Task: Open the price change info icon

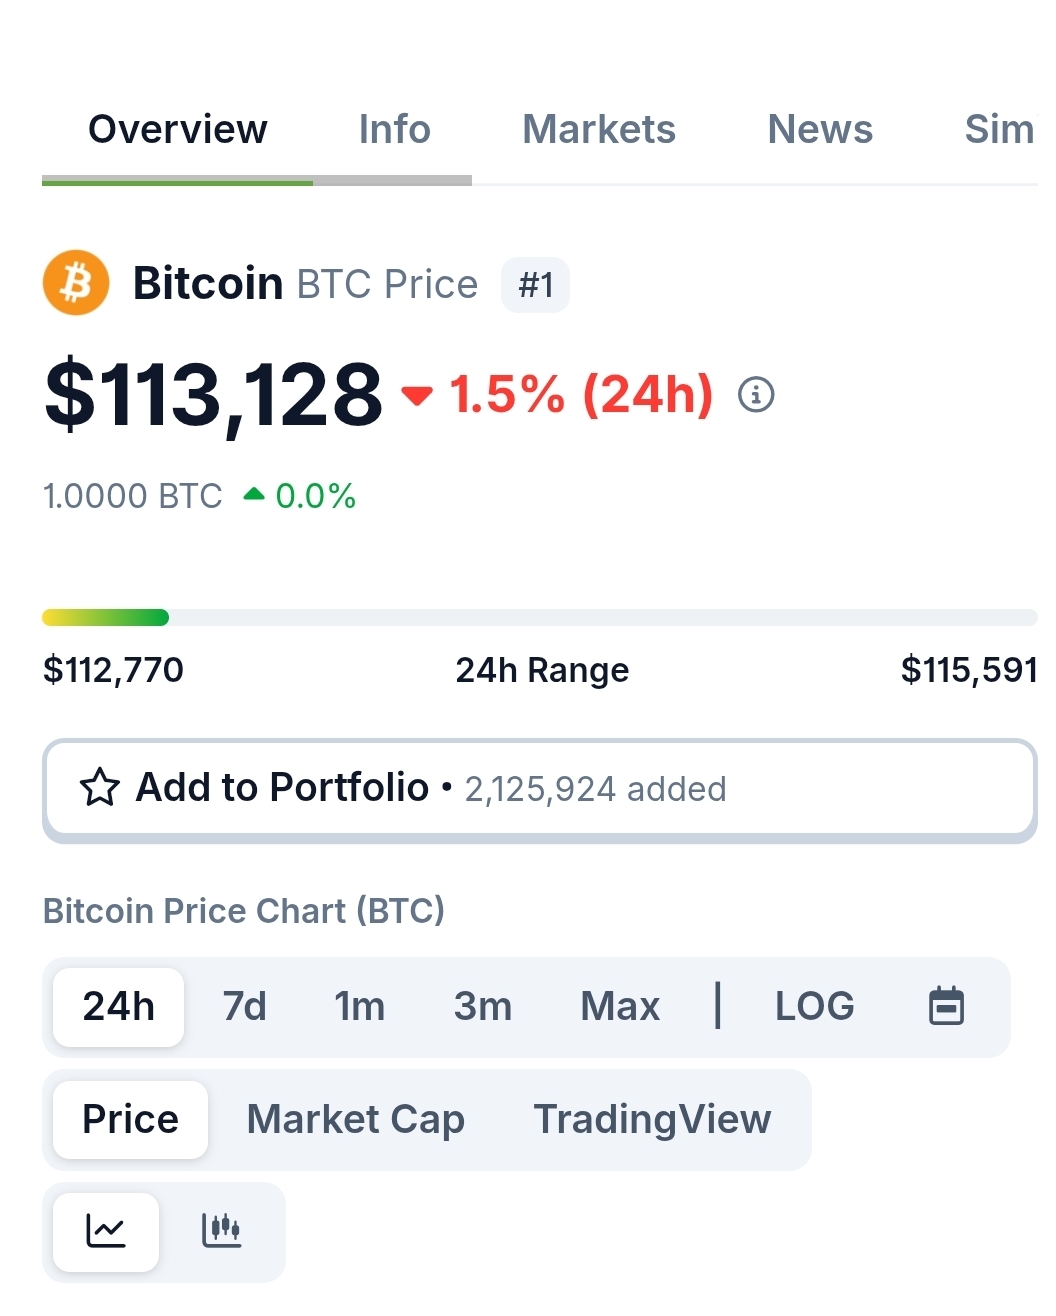Action: click(756, 395)
